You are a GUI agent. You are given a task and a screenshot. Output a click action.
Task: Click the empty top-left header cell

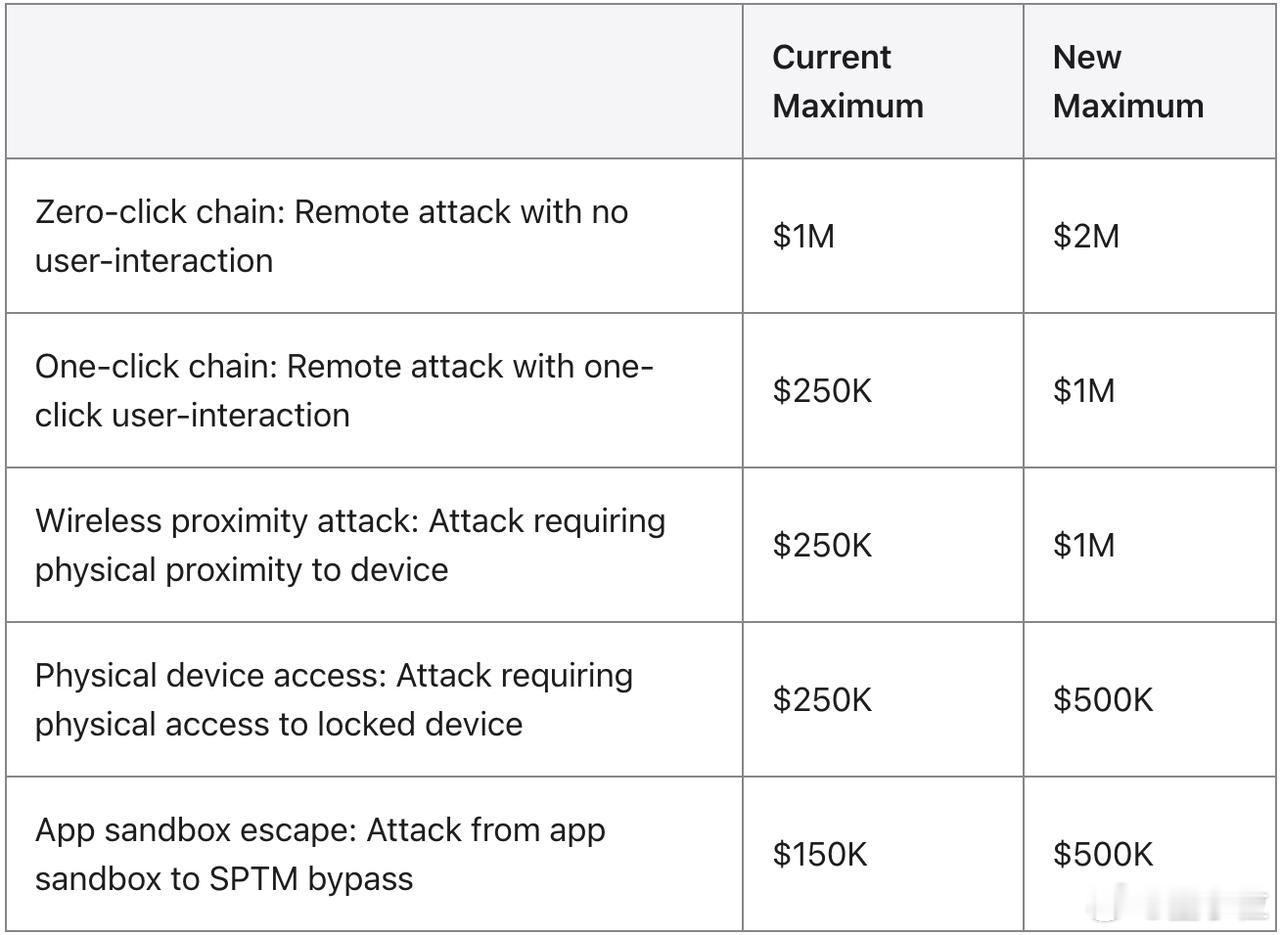(374, 81)
